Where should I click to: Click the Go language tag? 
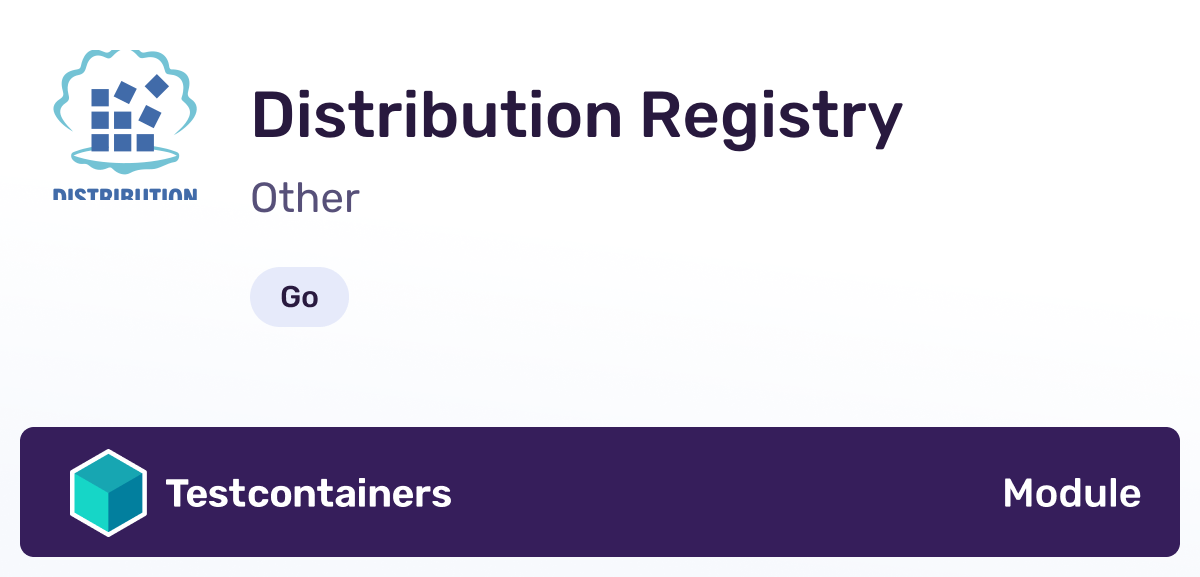tap(299, 296)
